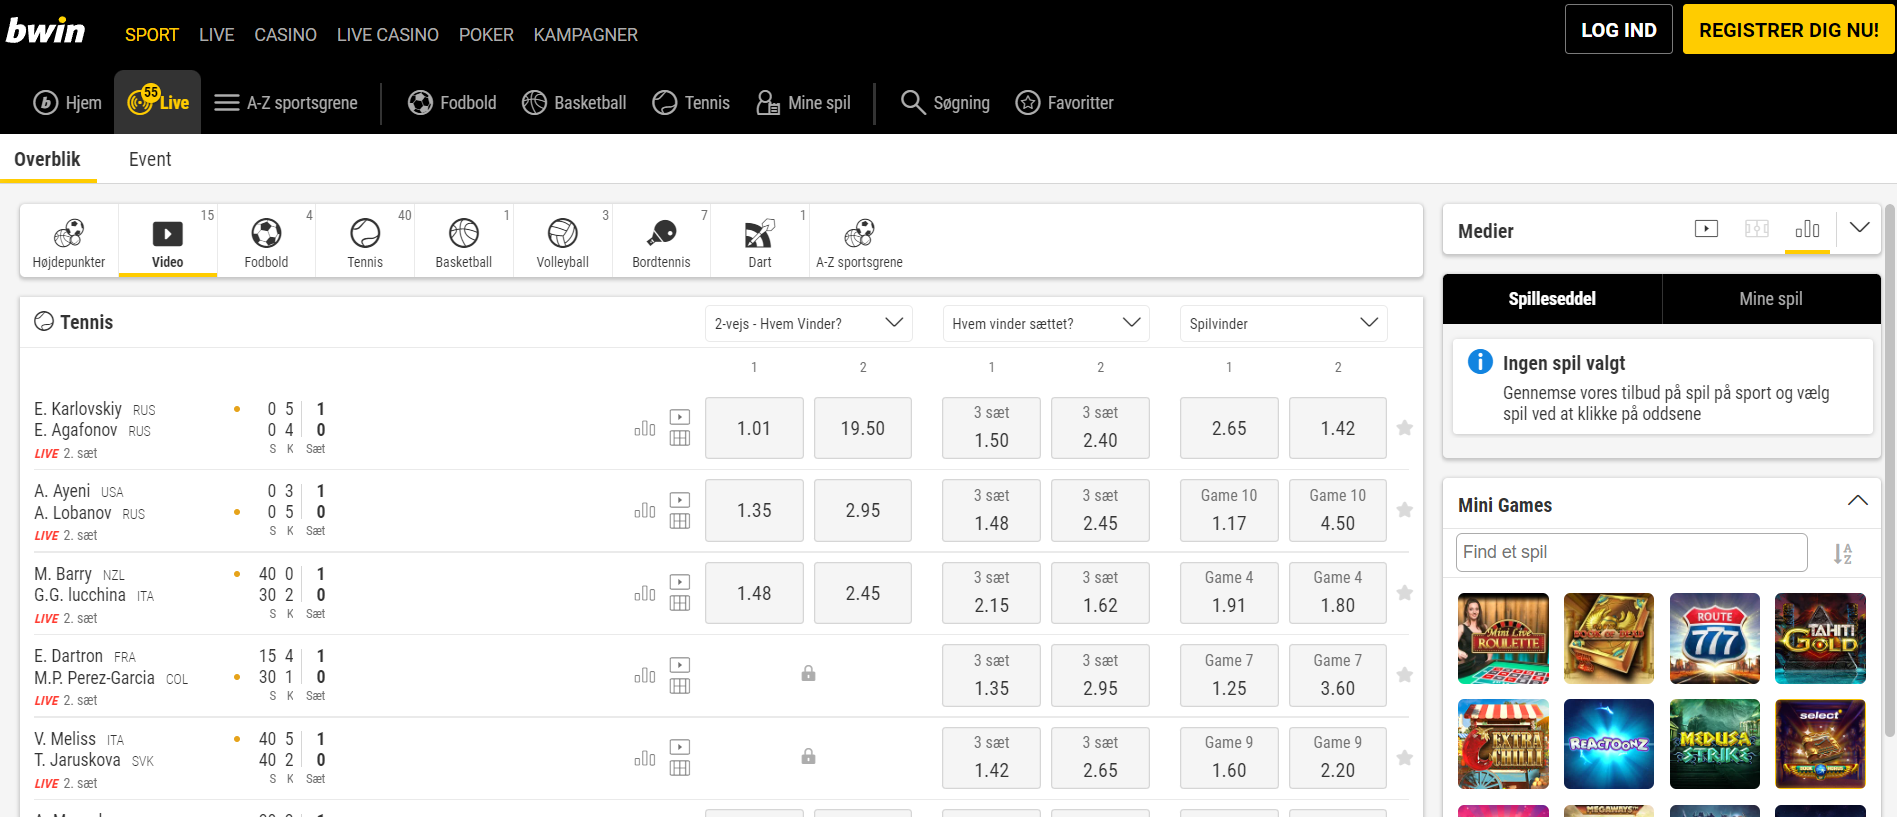Open Favoritter star in navigation bar
The height and width of the screenshot is (817, 1897).
pos(1064,102)
